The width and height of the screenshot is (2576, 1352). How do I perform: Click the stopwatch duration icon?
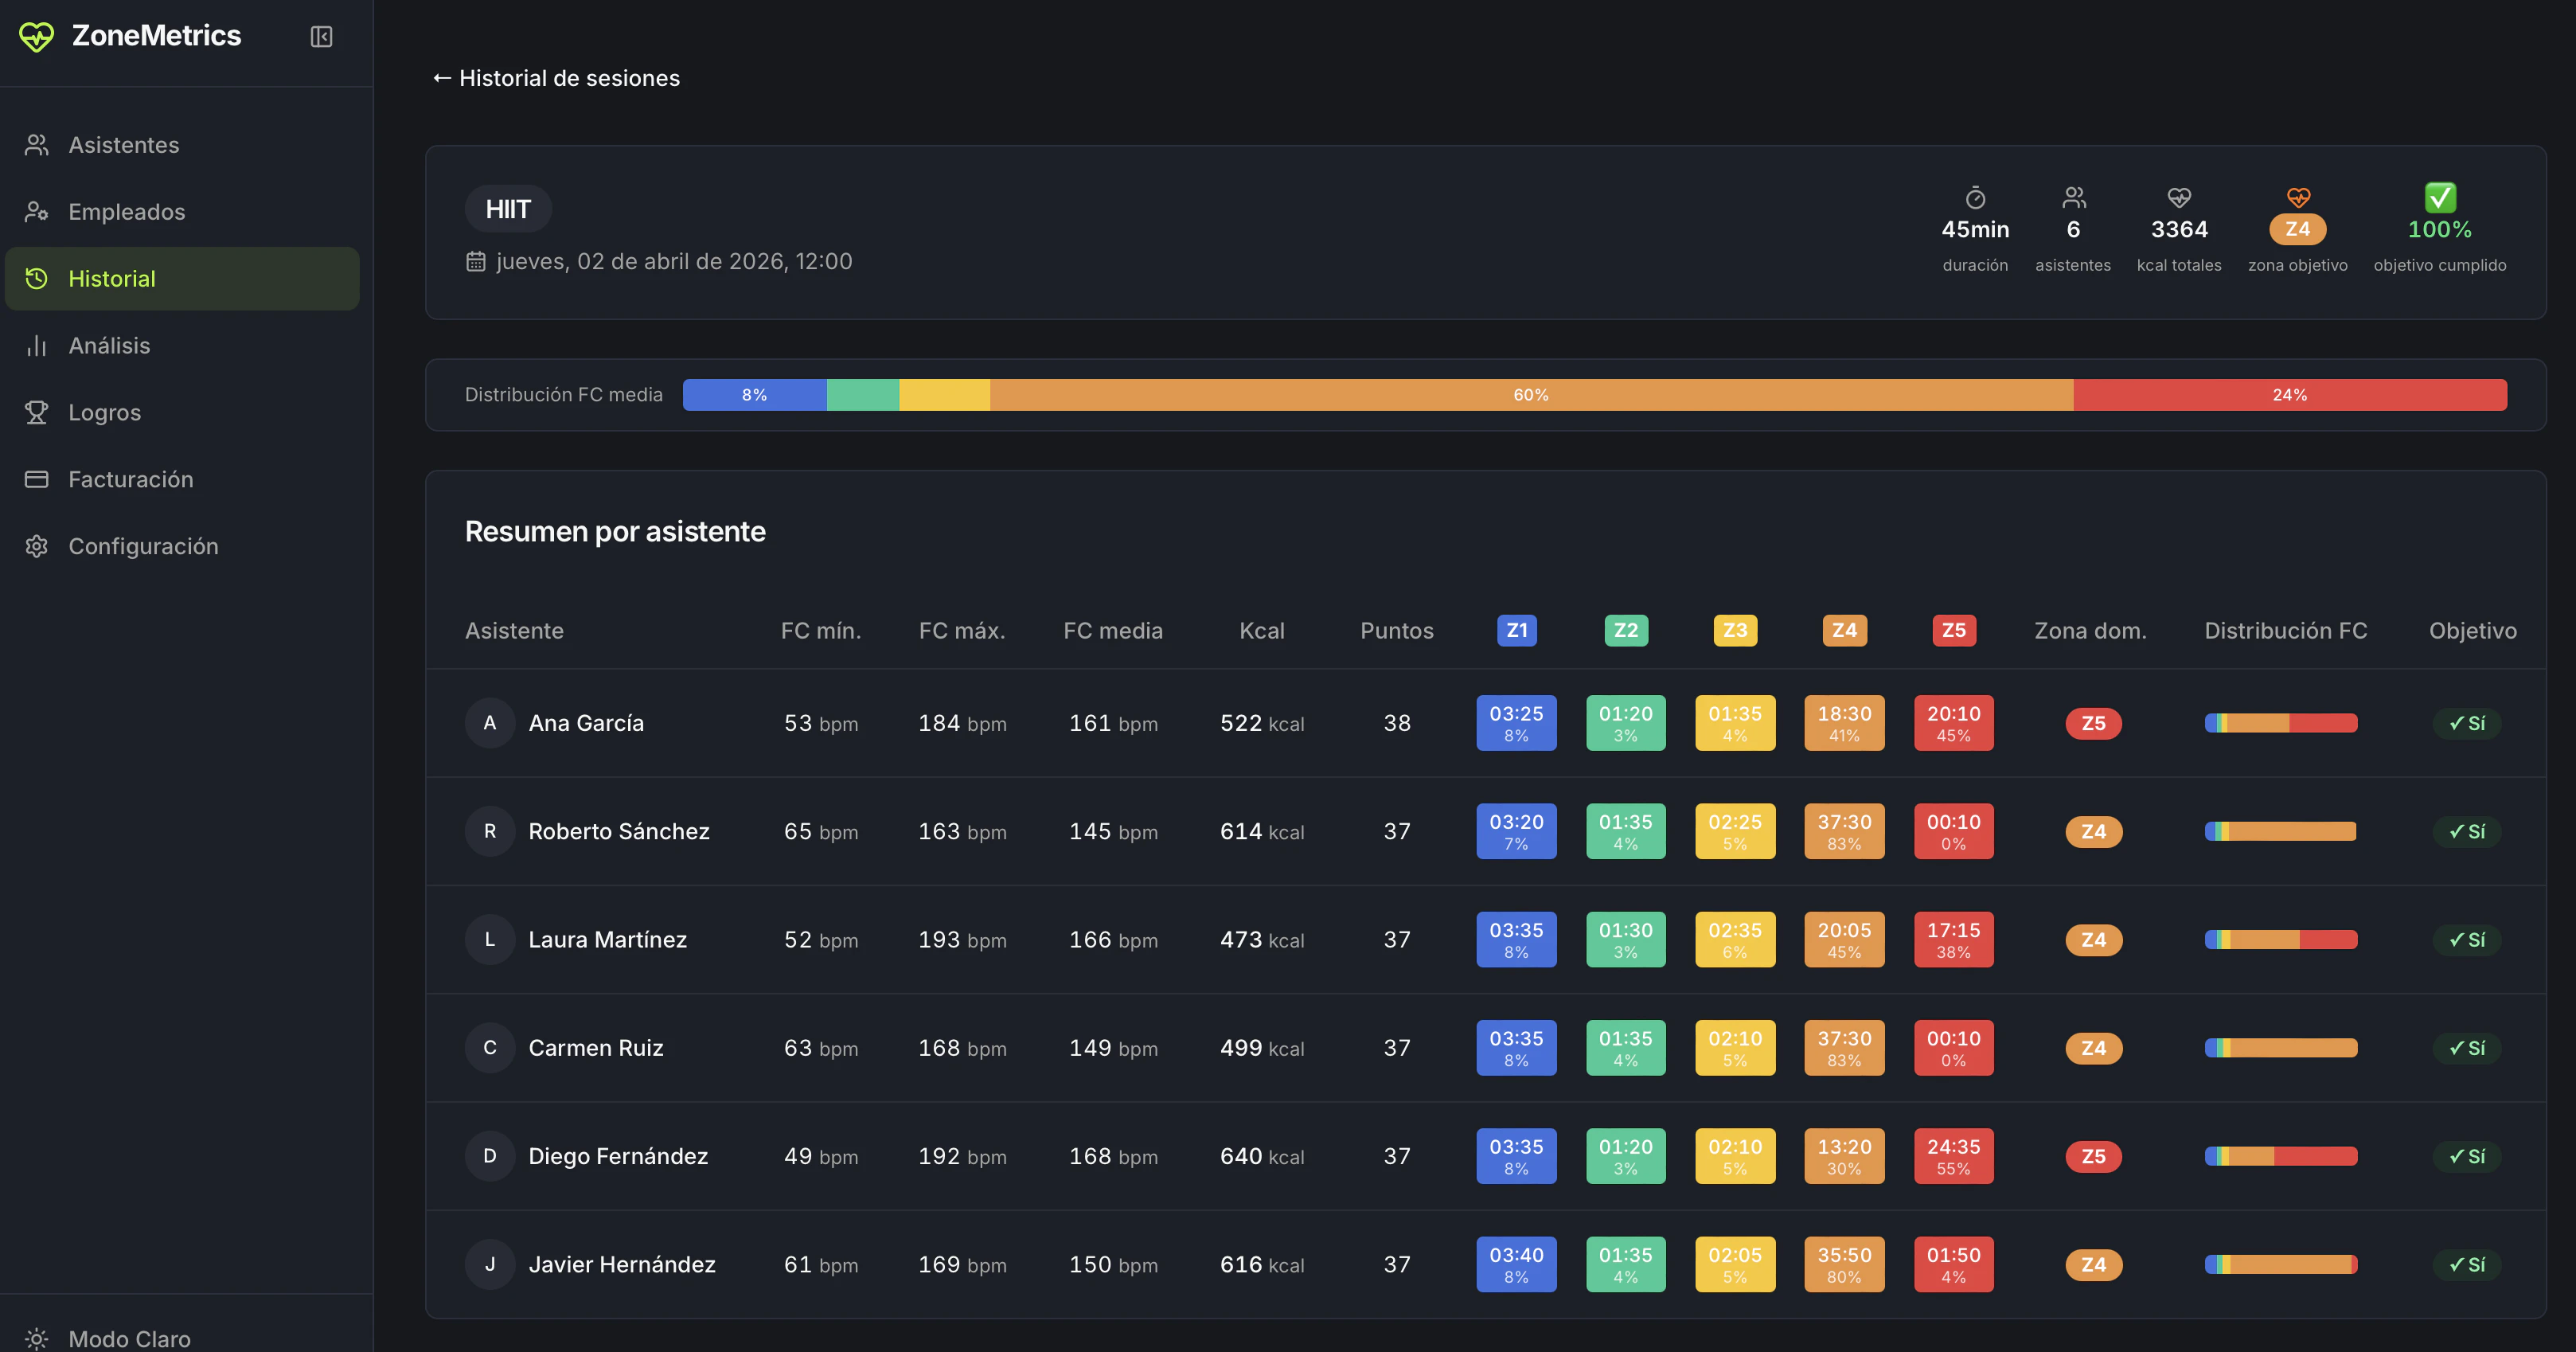click(x=1975, y=197)
